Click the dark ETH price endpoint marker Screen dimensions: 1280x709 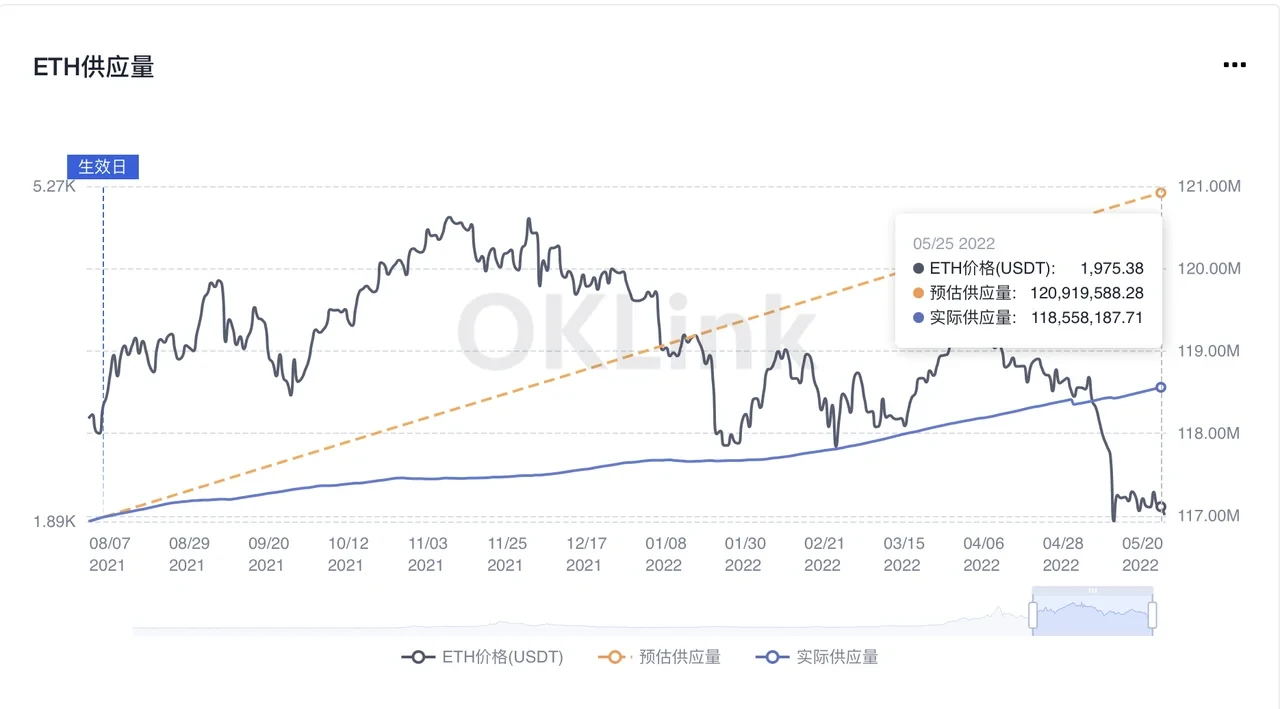tap(1161, 508)
